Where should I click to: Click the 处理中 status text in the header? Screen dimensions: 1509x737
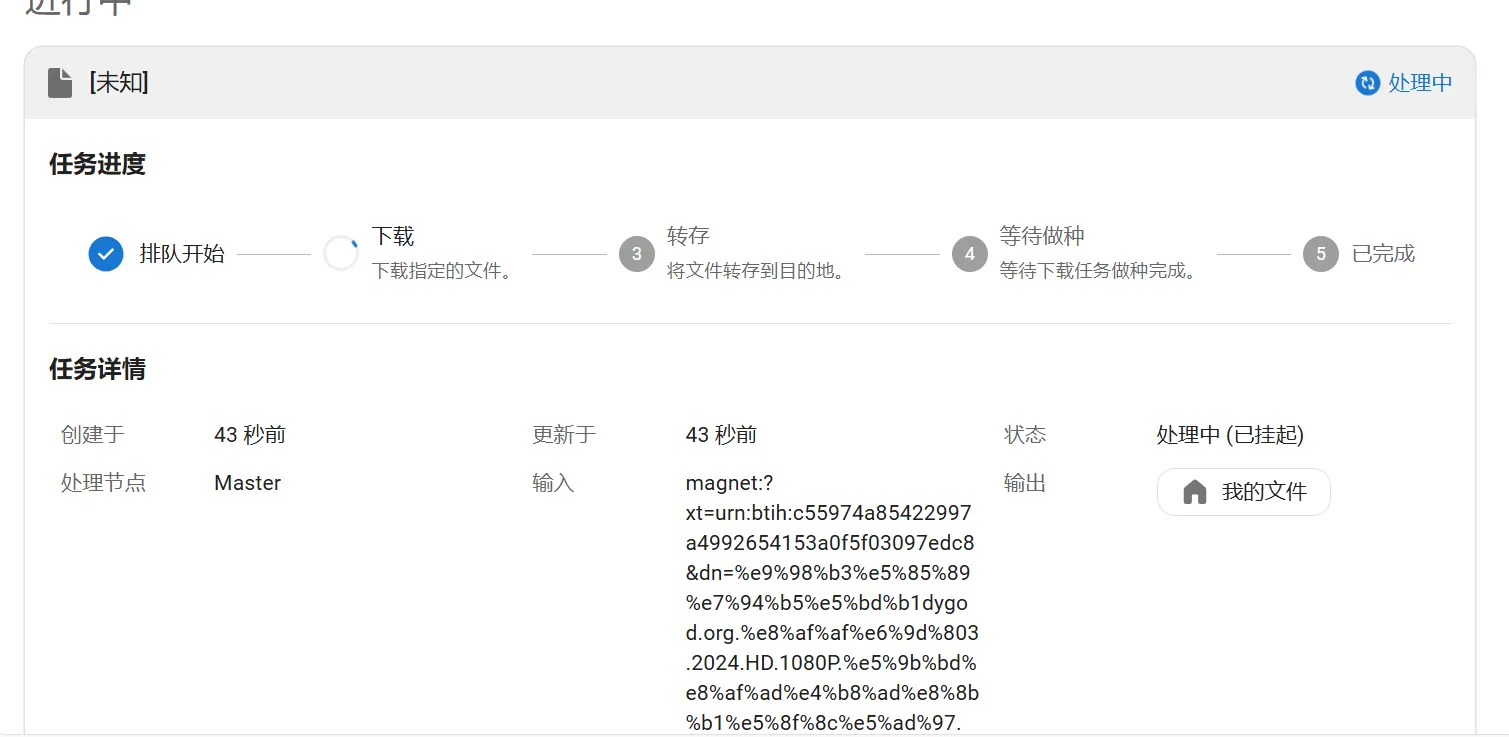pos(1420,83)
